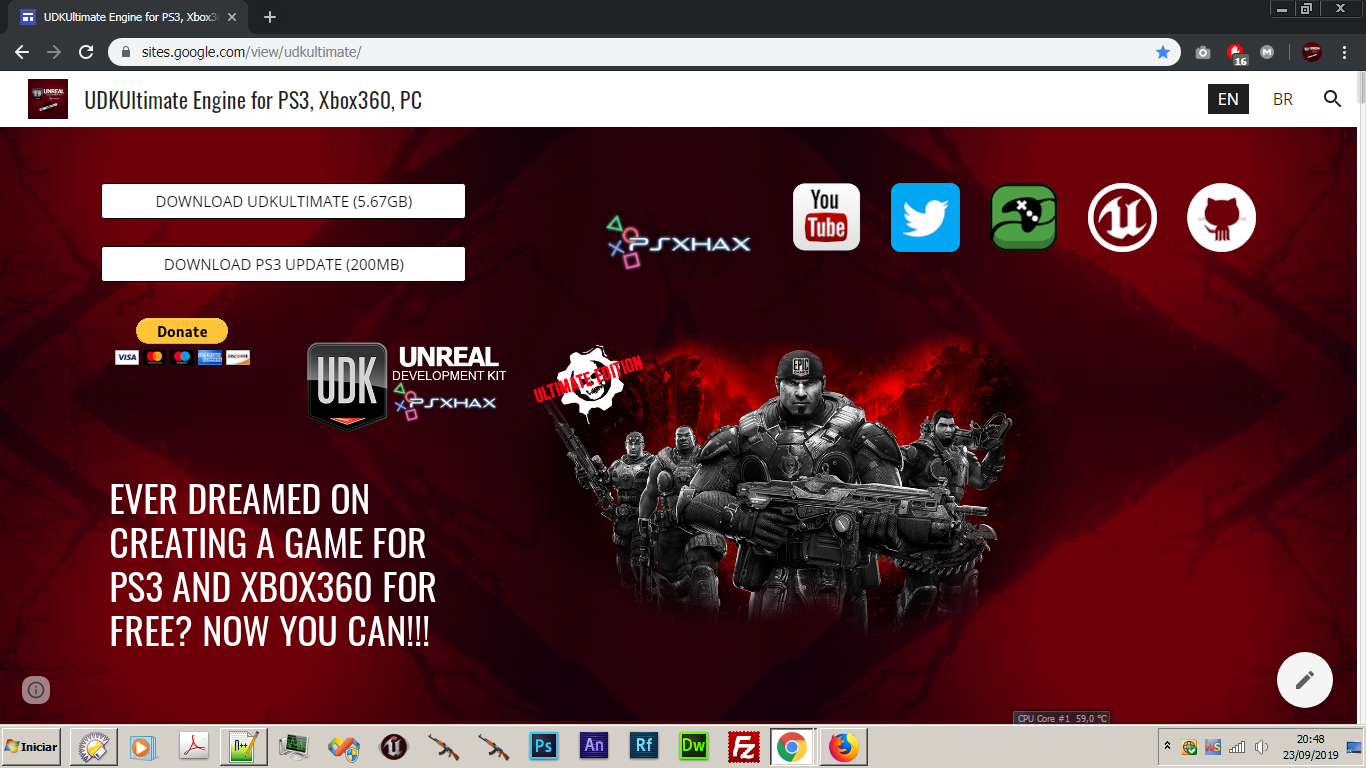Click the Rf taskbar icon

tap(644, 746)
